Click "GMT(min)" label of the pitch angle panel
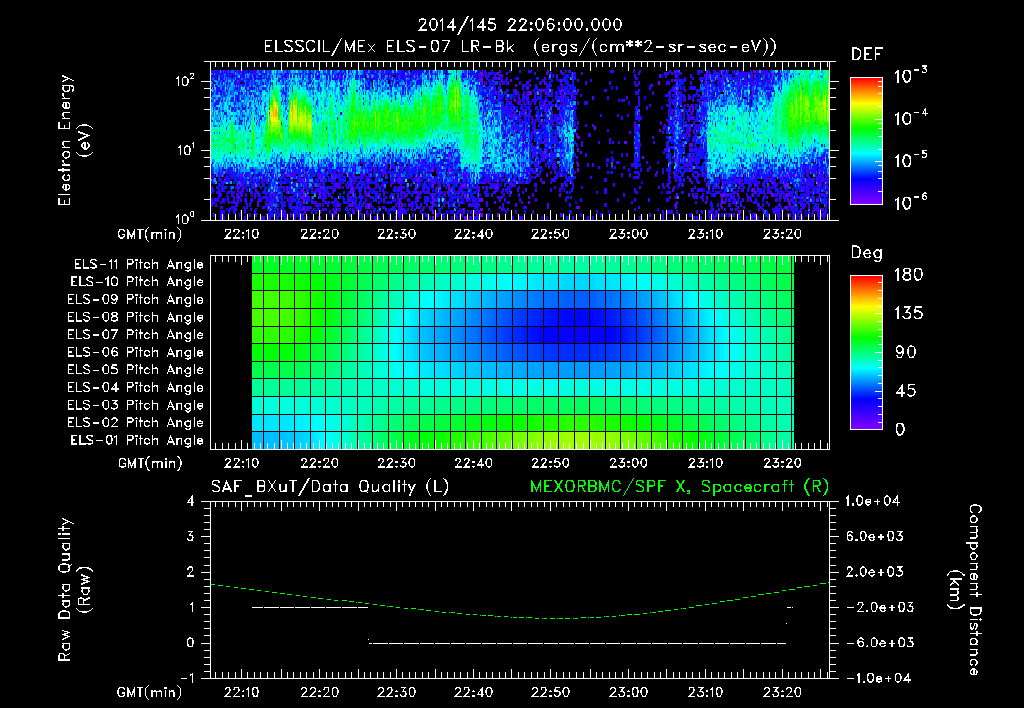The height and width of the screenshot is (708, 1024). 150,464
